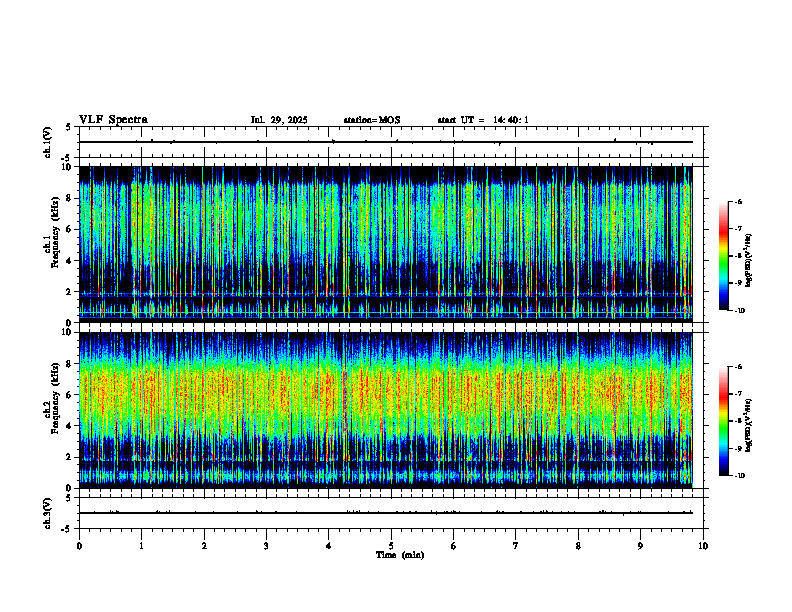Click the "Time (min)" axis title
Viewport: 792px width, 612px height.
400,555
